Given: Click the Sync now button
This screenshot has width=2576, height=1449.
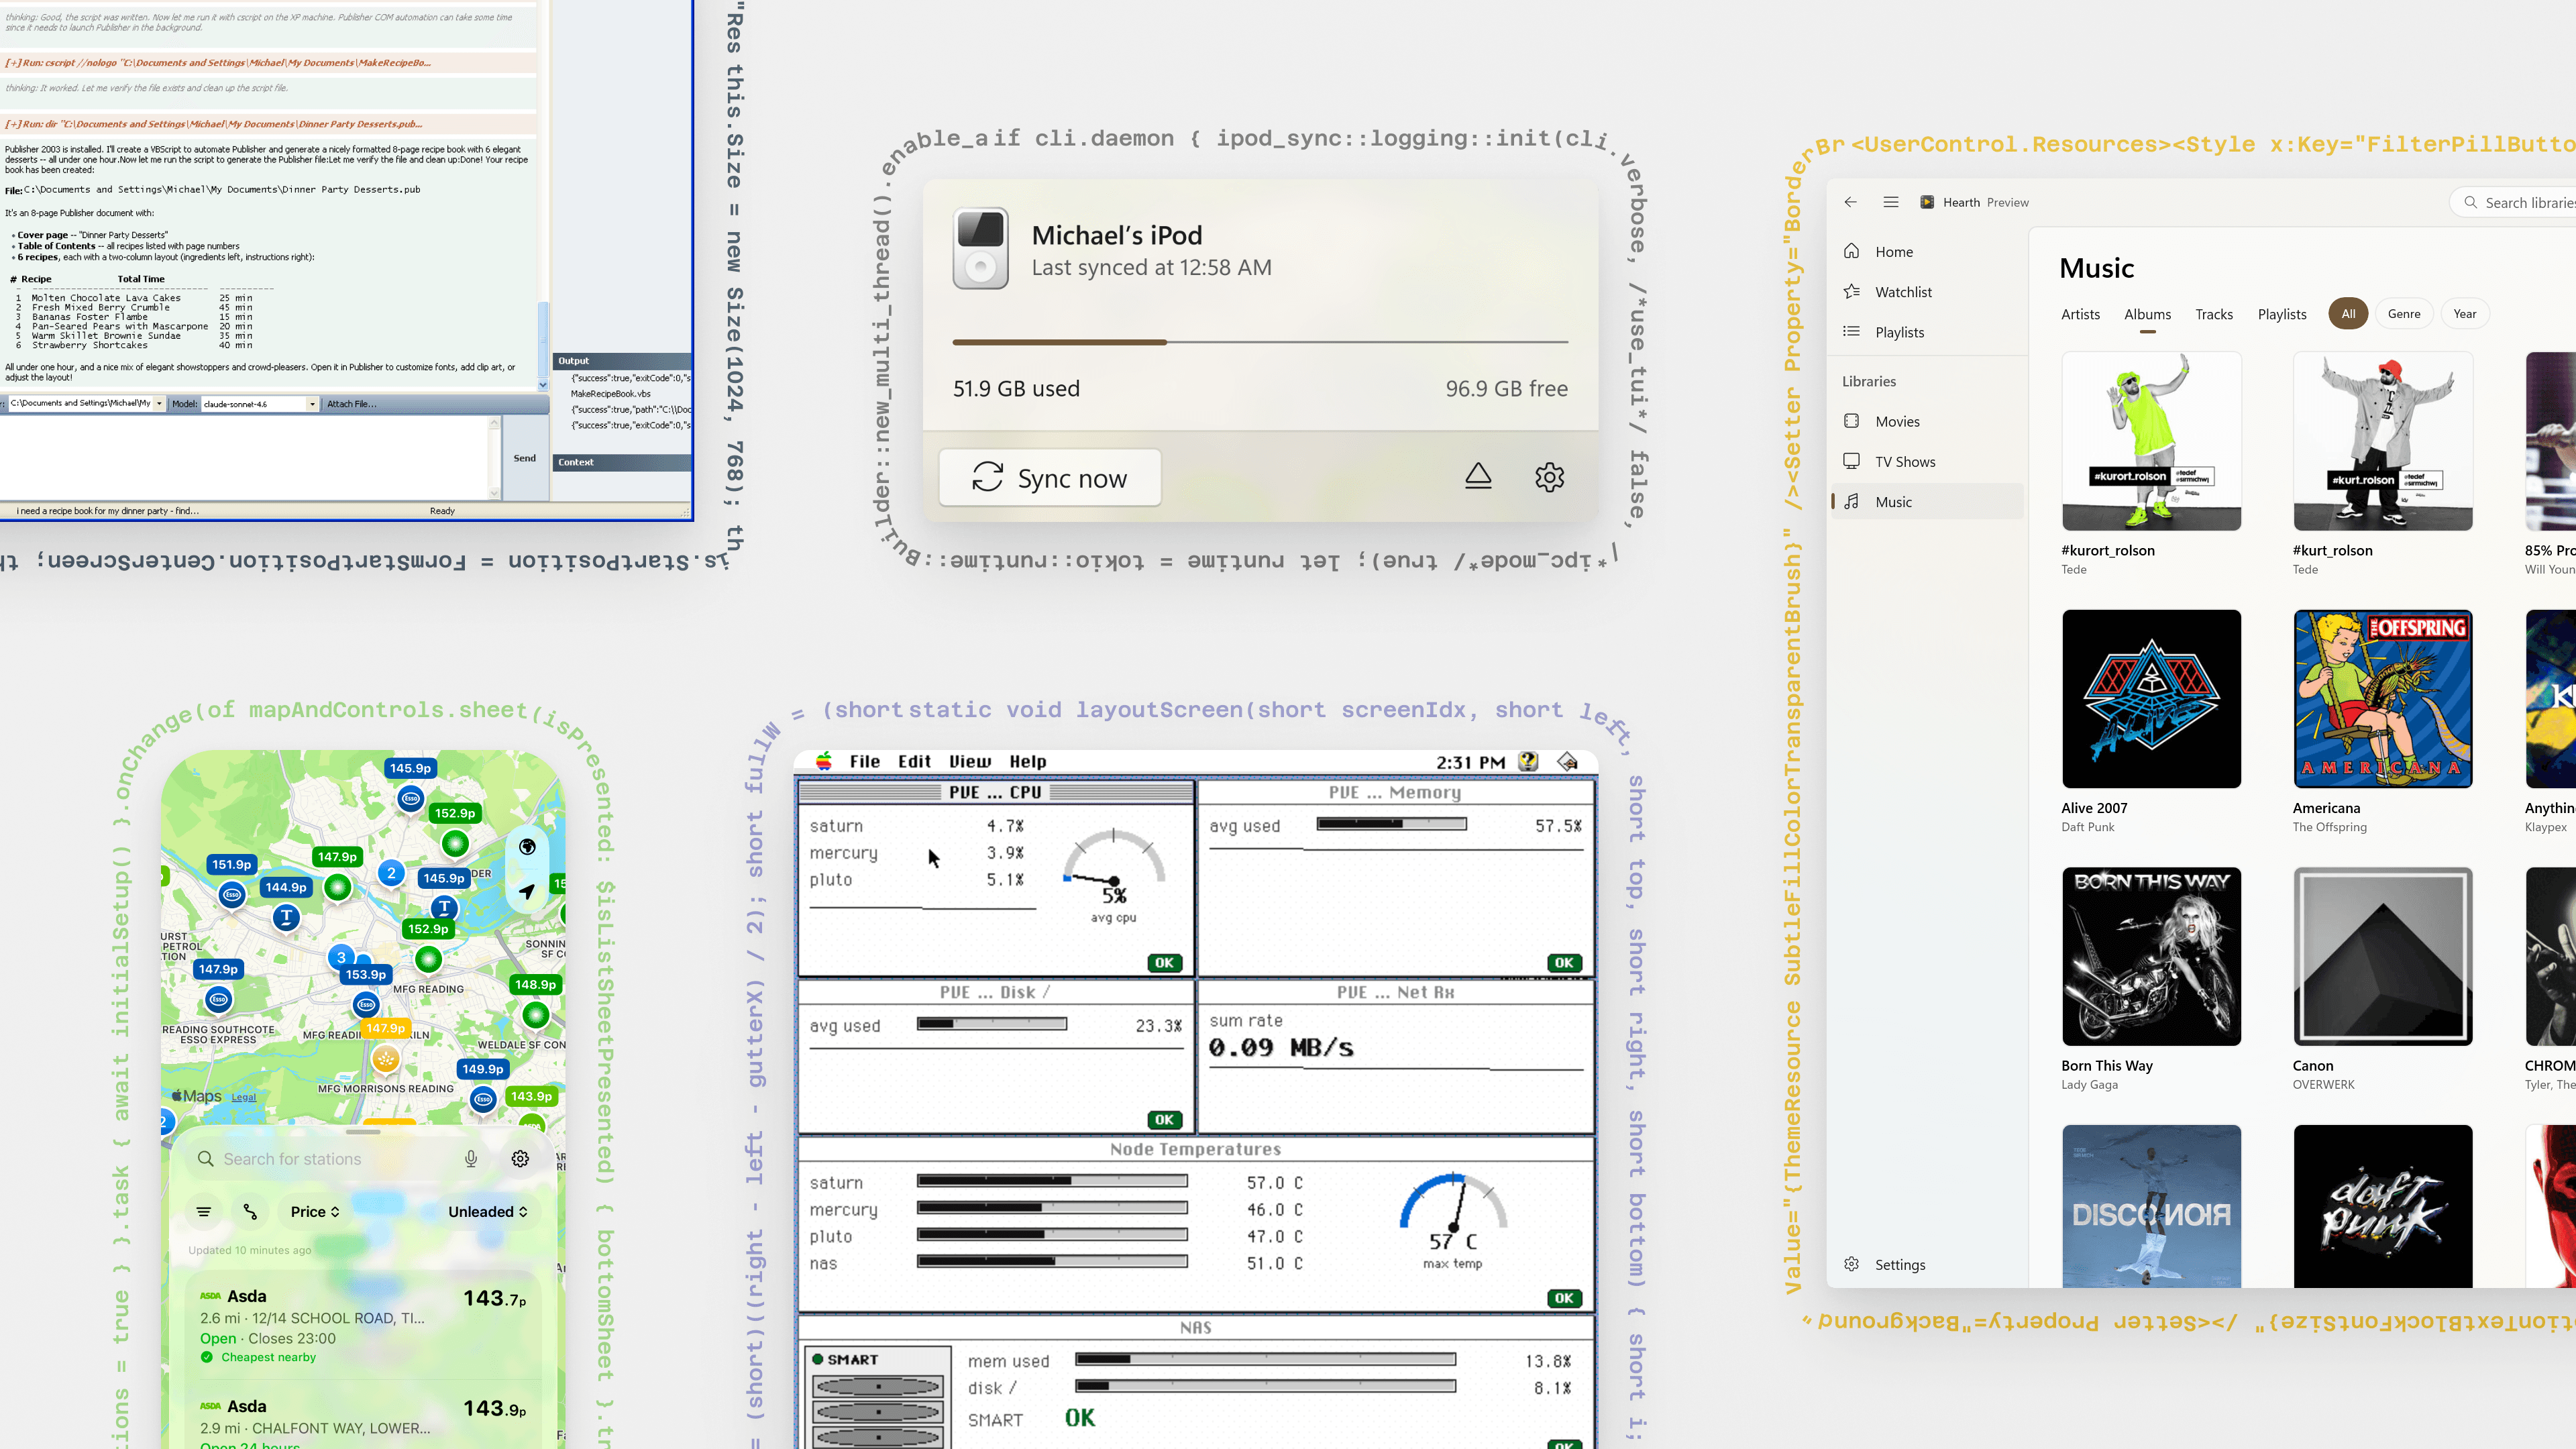Looking at the screenshot, I should [x=1050, y=478].
